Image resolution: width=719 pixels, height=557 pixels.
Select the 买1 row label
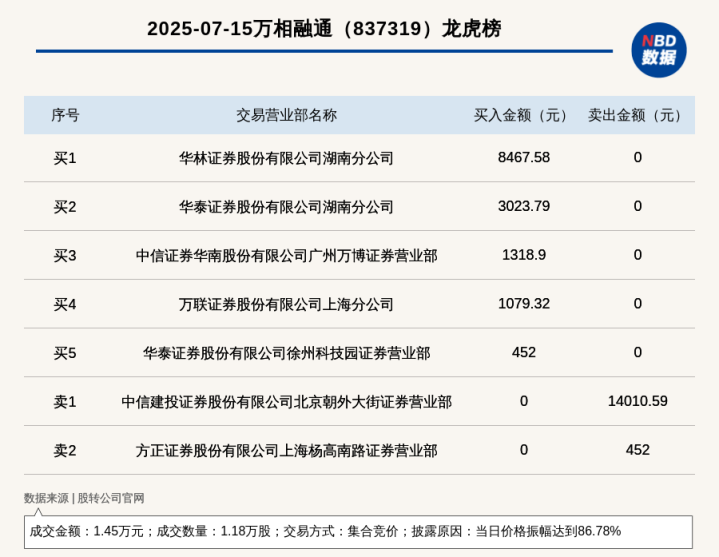[65, 158]
